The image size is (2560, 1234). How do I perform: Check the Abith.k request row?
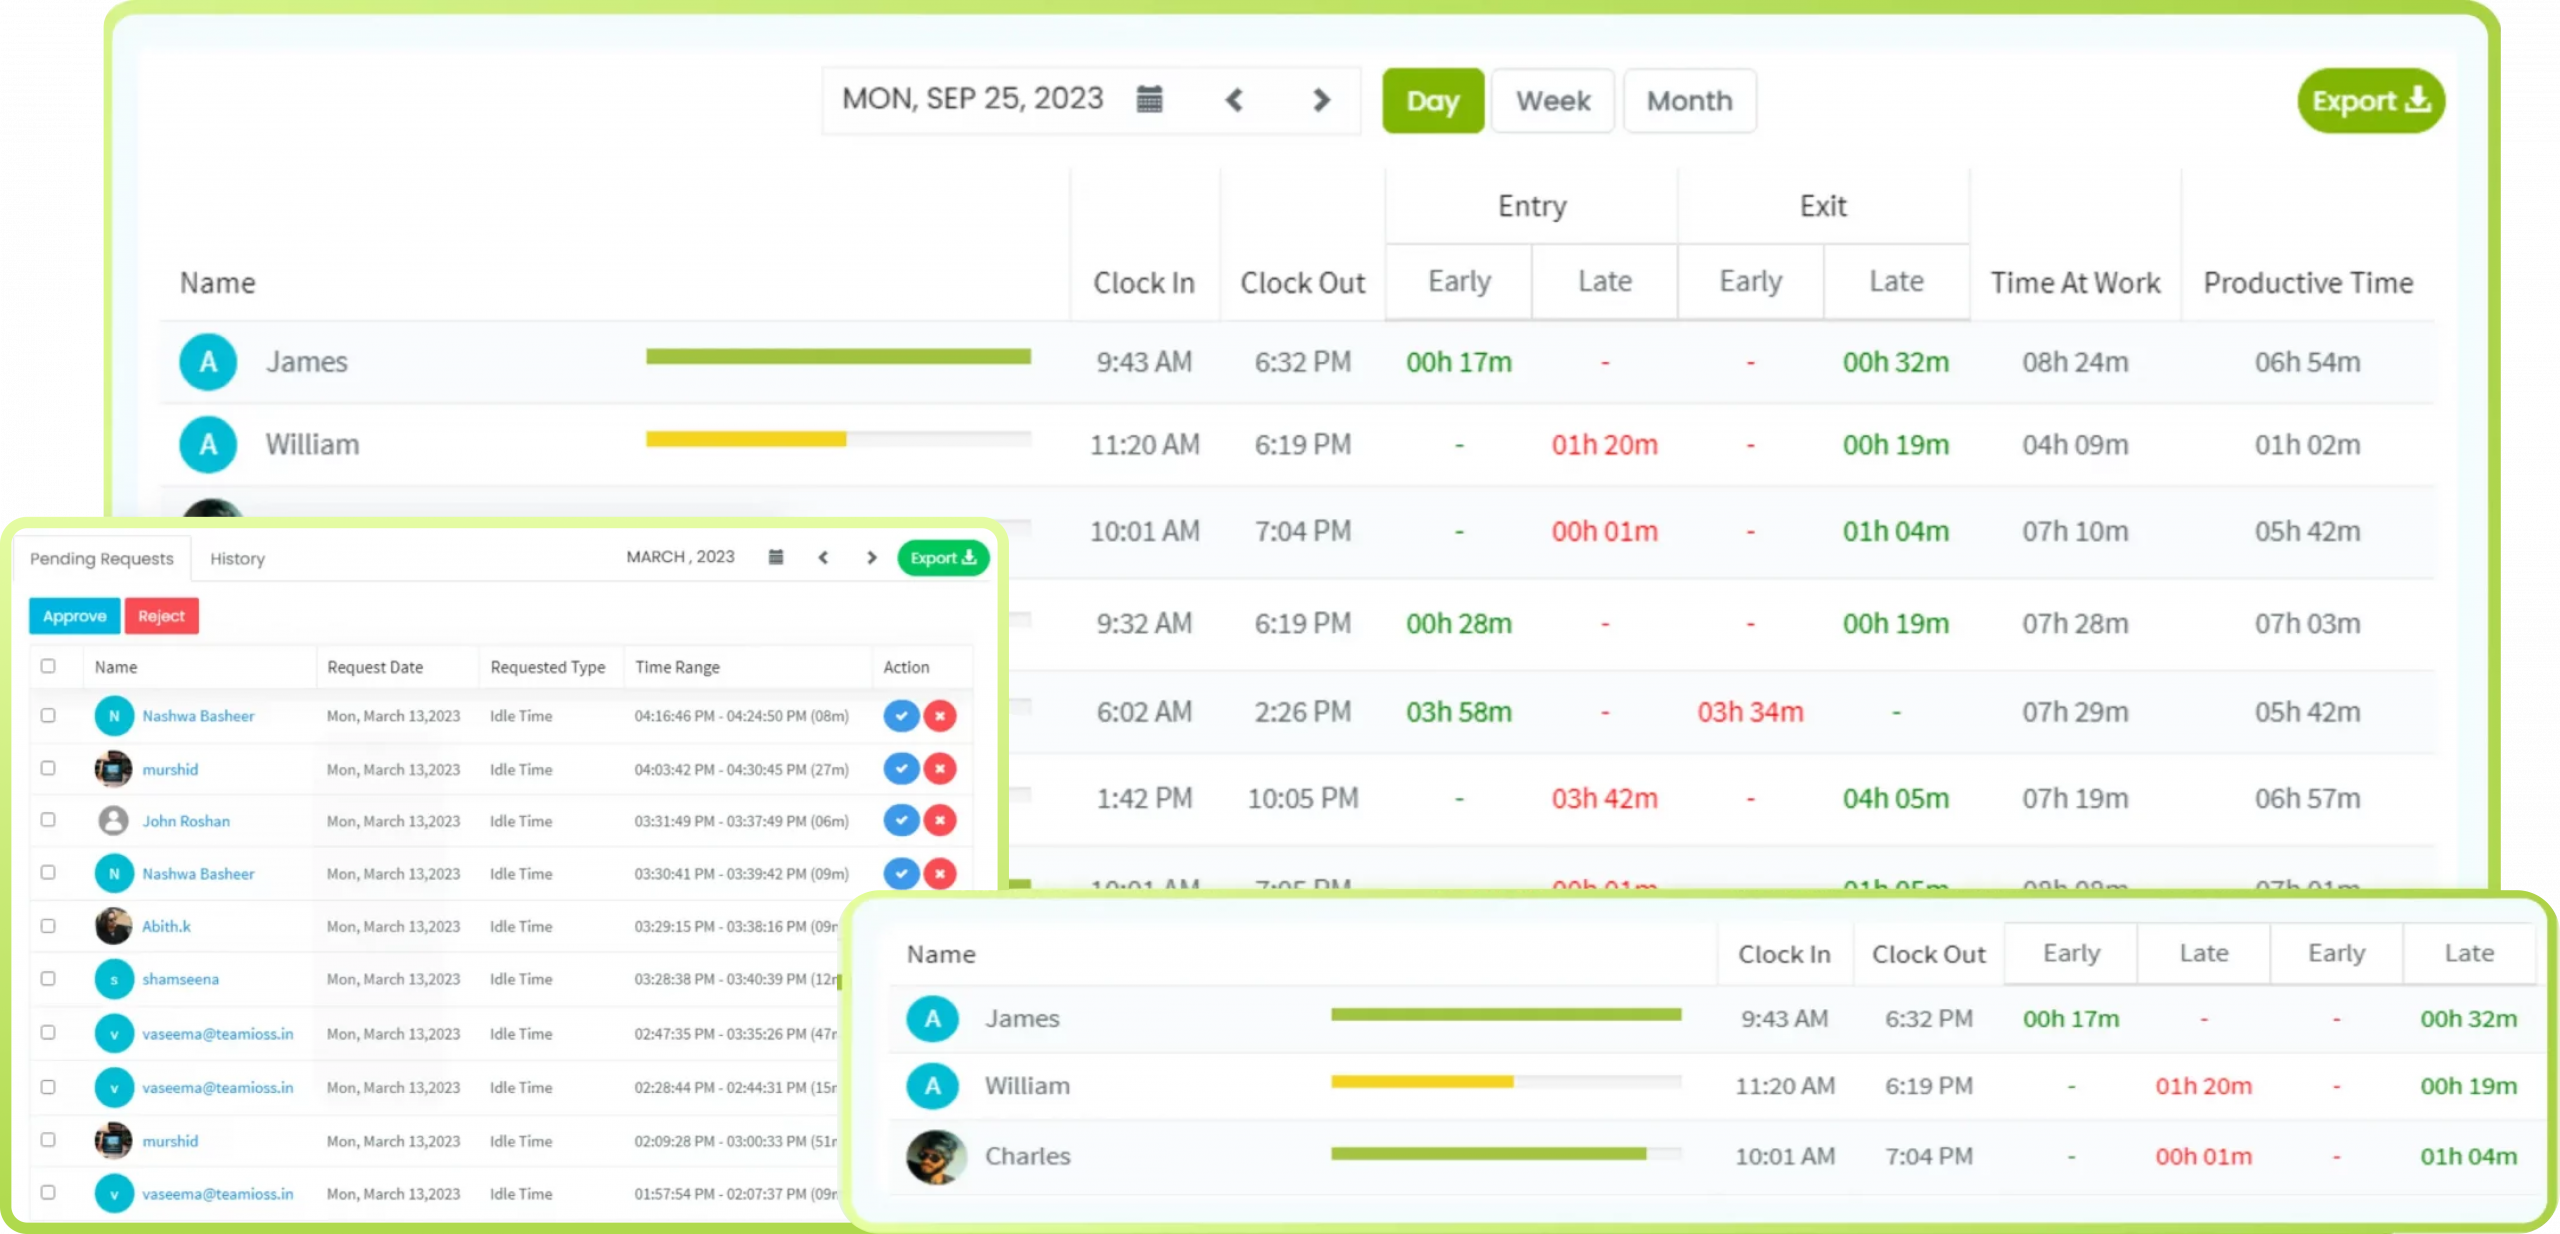tap(48, 926)
